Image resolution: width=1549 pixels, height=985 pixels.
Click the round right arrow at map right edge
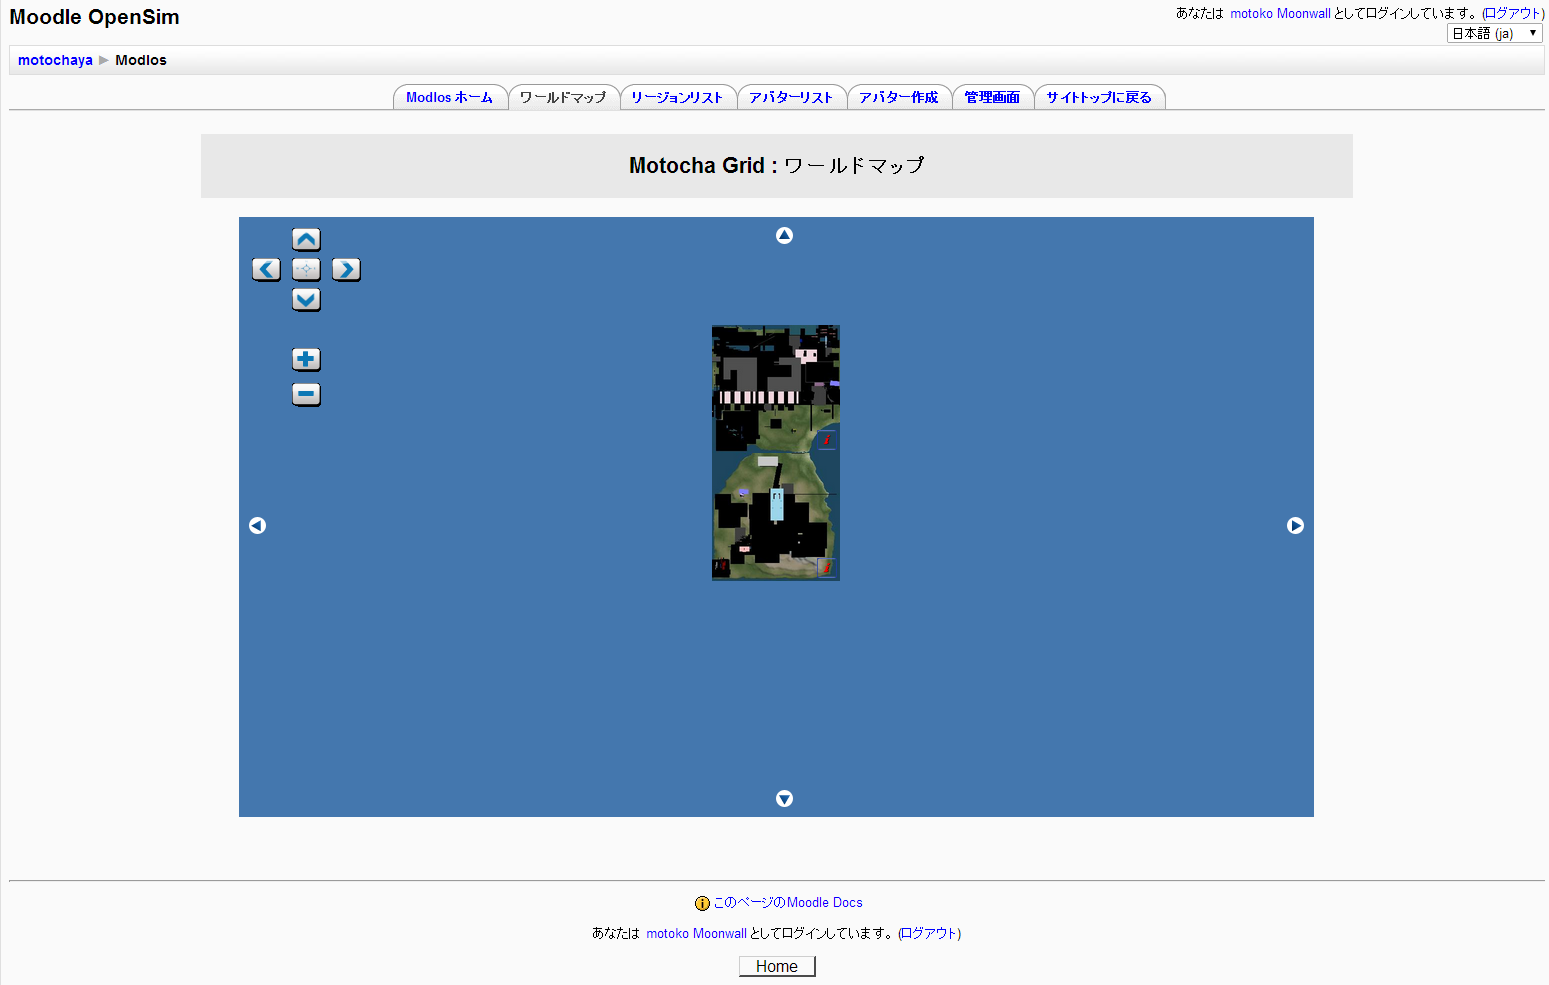[x=1295, y=525]
